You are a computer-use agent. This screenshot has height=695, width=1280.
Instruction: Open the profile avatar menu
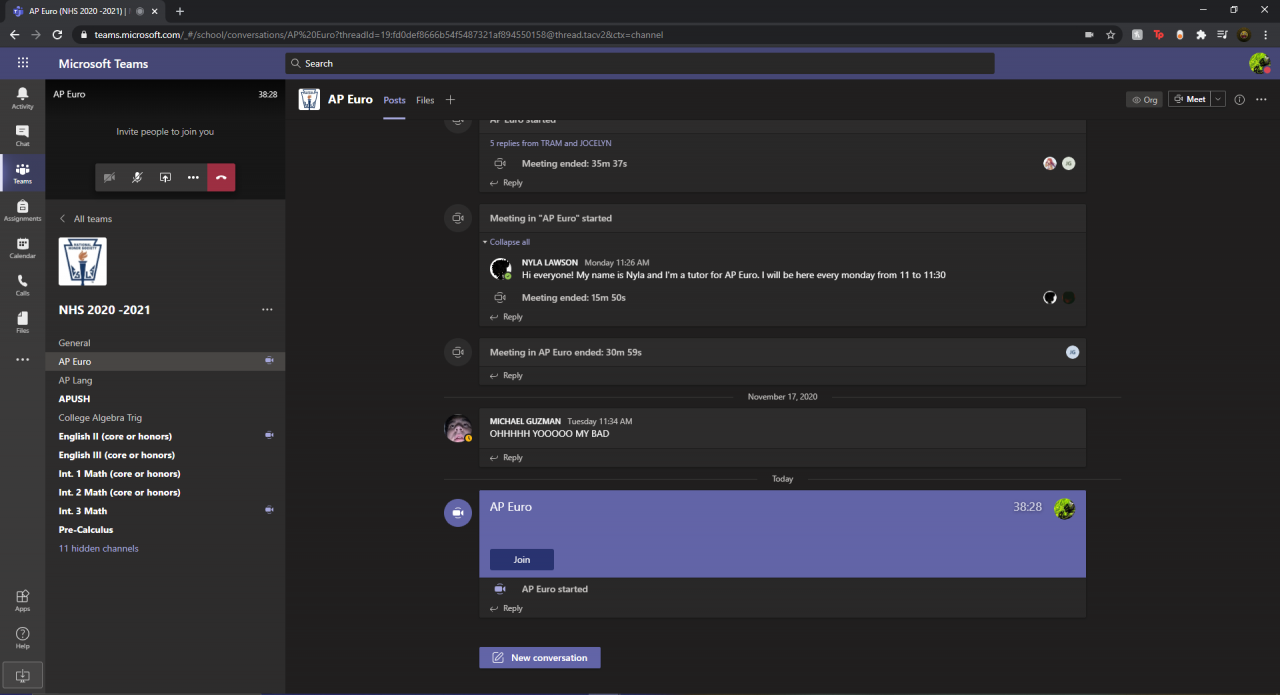(x=1259, y=63)
